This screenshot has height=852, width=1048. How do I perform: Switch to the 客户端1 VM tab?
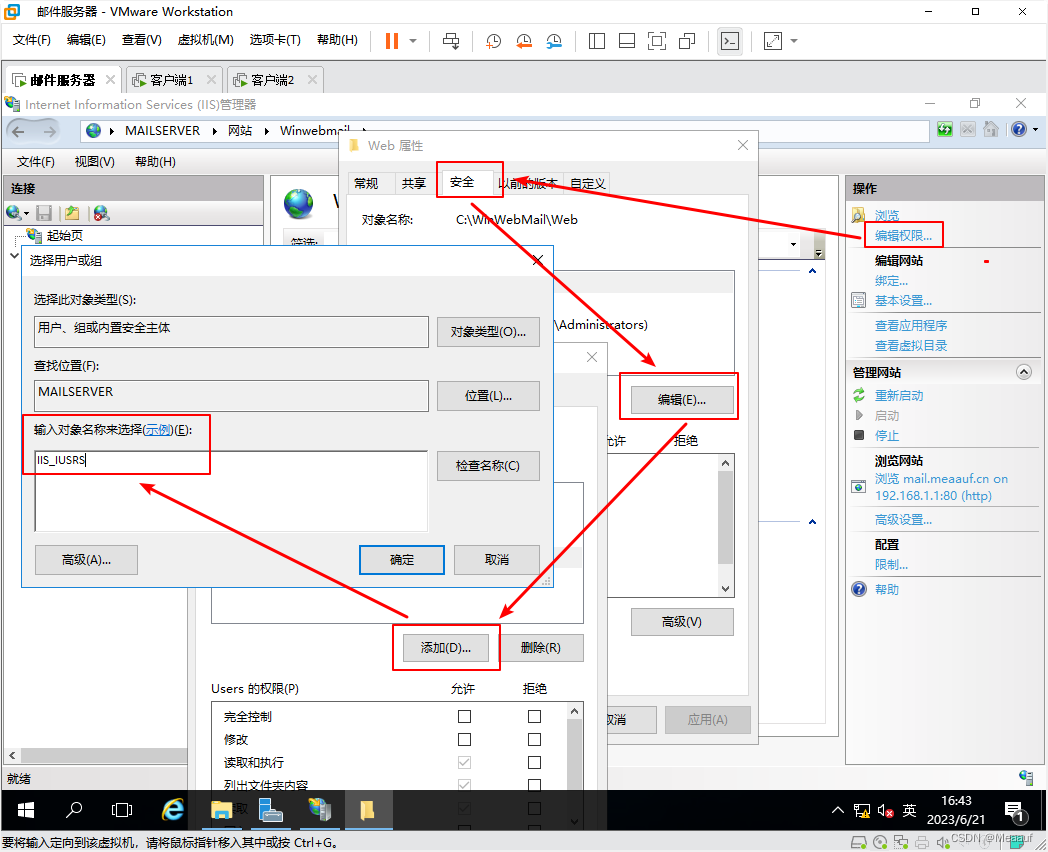point(172,80)
